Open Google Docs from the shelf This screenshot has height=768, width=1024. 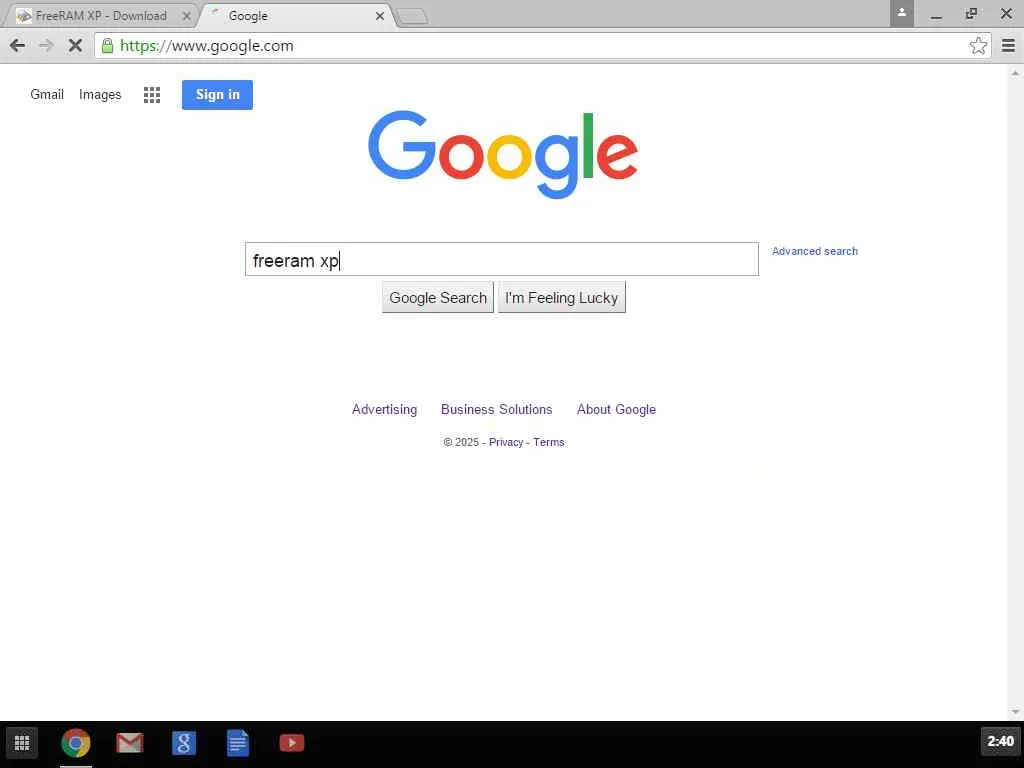238,743
